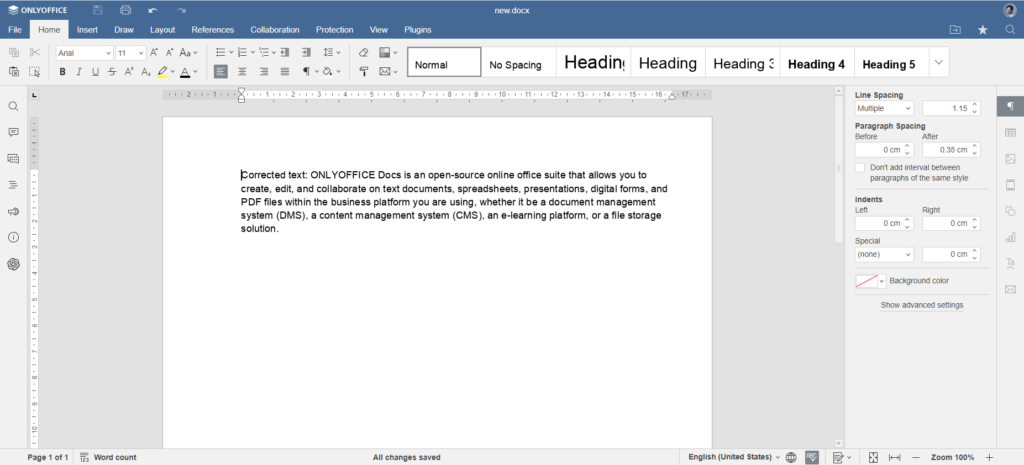Click the clear style eraser icon
Screen dimensions: 1024x465
363,52
